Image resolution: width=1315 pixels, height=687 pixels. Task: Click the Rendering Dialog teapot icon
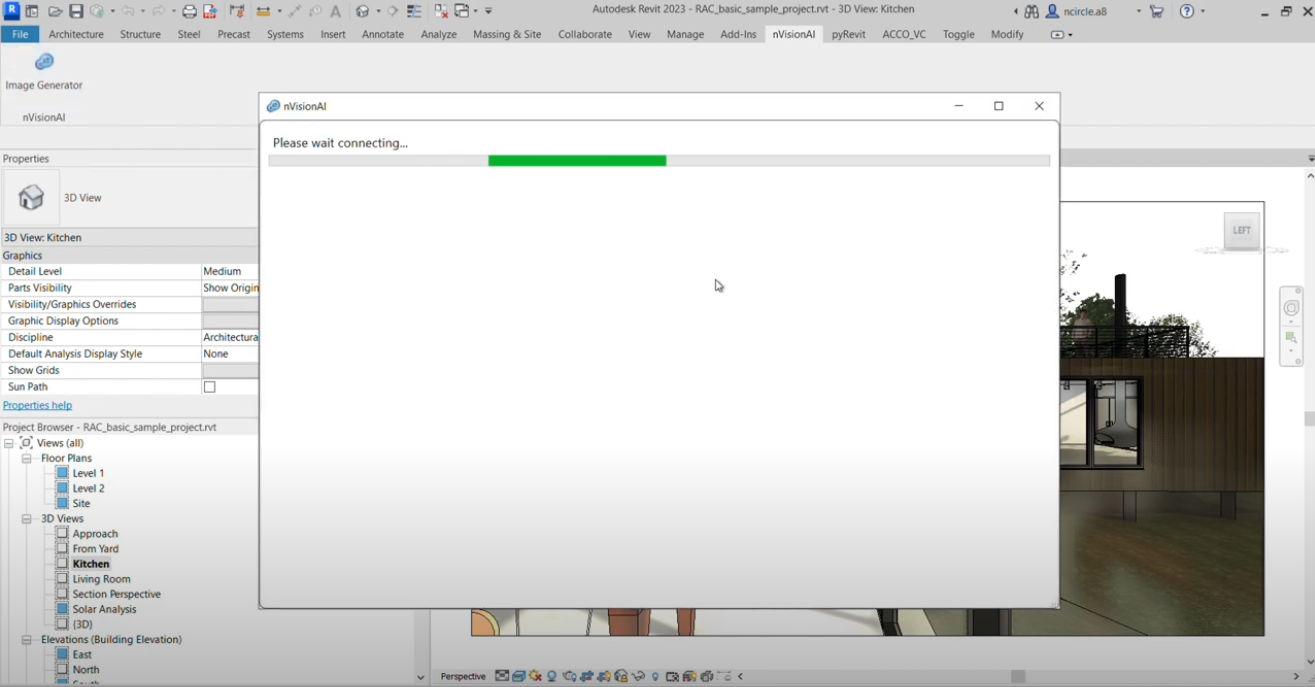[569, 676]
